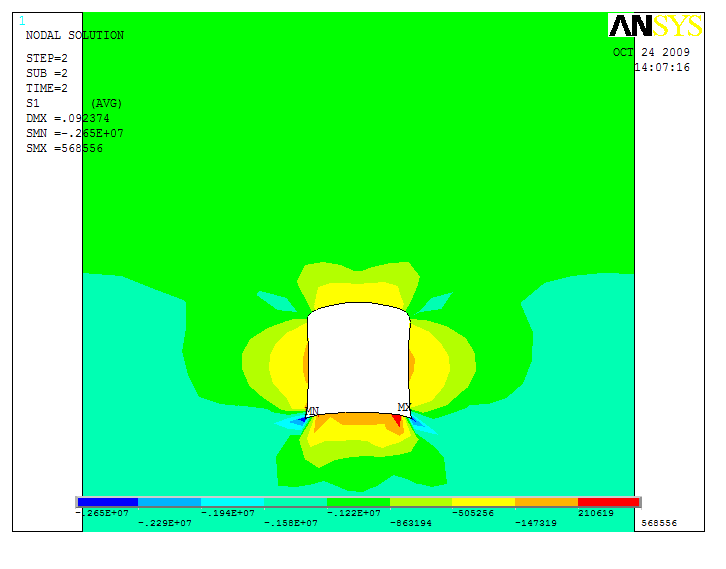The height and width of the screenshot is (569, 726).
Task: Click the ANSYS logo
Action: (x=655, y=26)
